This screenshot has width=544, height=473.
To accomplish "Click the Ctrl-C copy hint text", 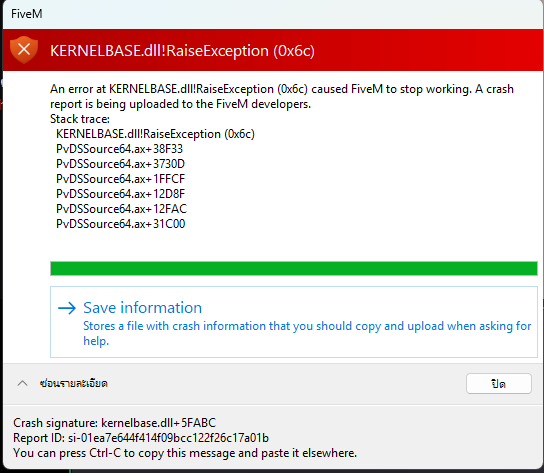I will point(185,453).
